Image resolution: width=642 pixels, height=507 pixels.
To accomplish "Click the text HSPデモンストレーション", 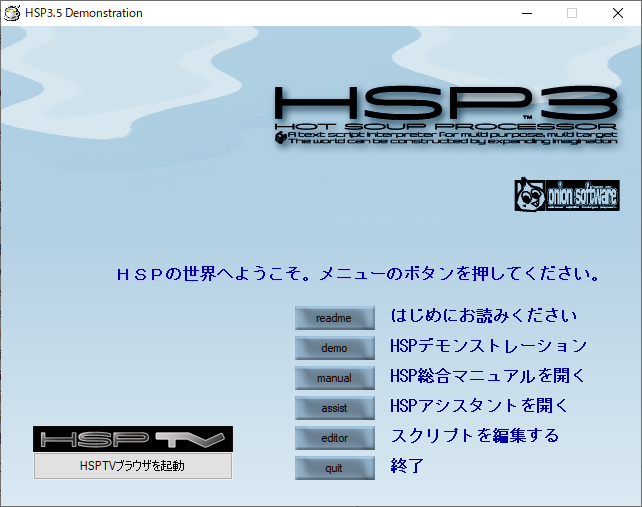I will [x=488, y=346].
